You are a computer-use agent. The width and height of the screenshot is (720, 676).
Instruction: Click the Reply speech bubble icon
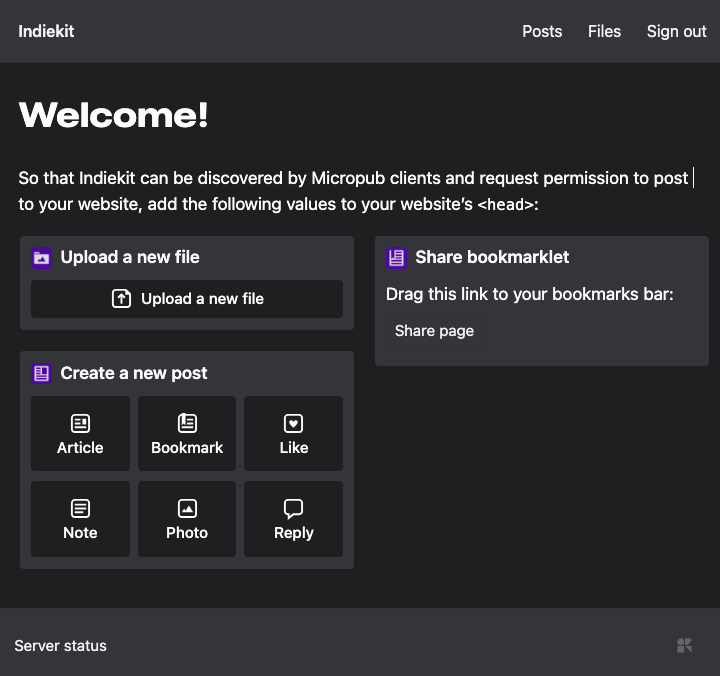point(293,509)
